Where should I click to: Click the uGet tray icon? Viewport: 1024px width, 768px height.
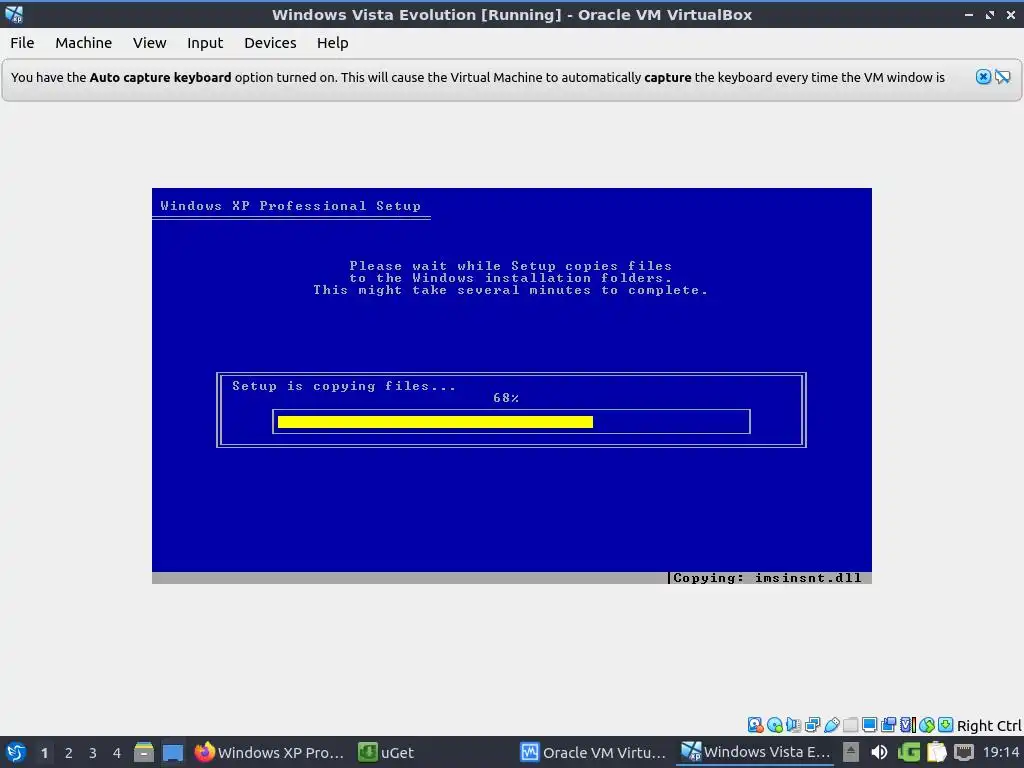pos(908,752)
